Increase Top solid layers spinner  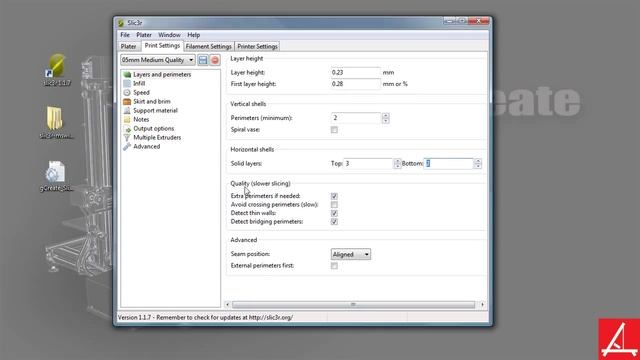(x=397, y=161)
